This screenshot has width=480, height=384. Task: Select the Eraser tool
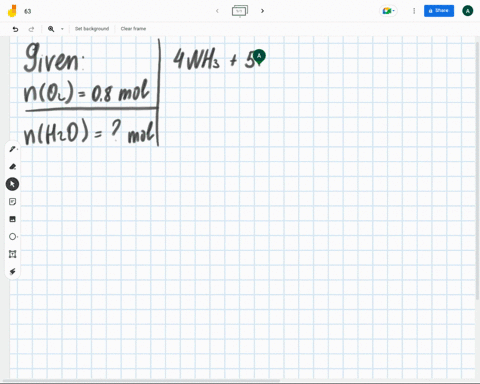(x=13, y=167)
